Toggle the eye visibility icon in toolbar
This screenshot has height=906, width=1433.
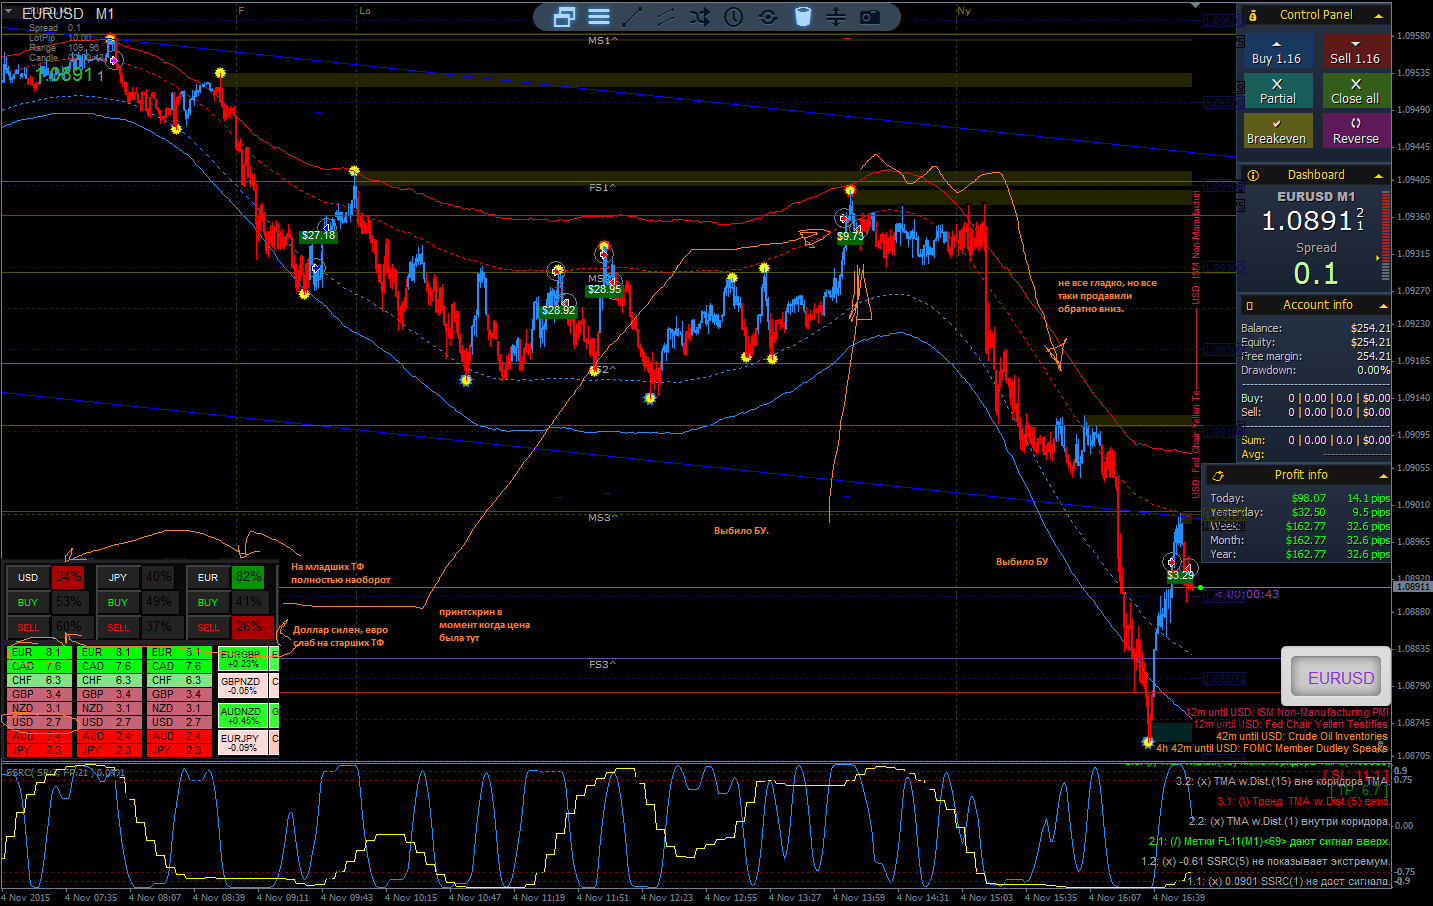pyautogui.click(x=768, y=17)
